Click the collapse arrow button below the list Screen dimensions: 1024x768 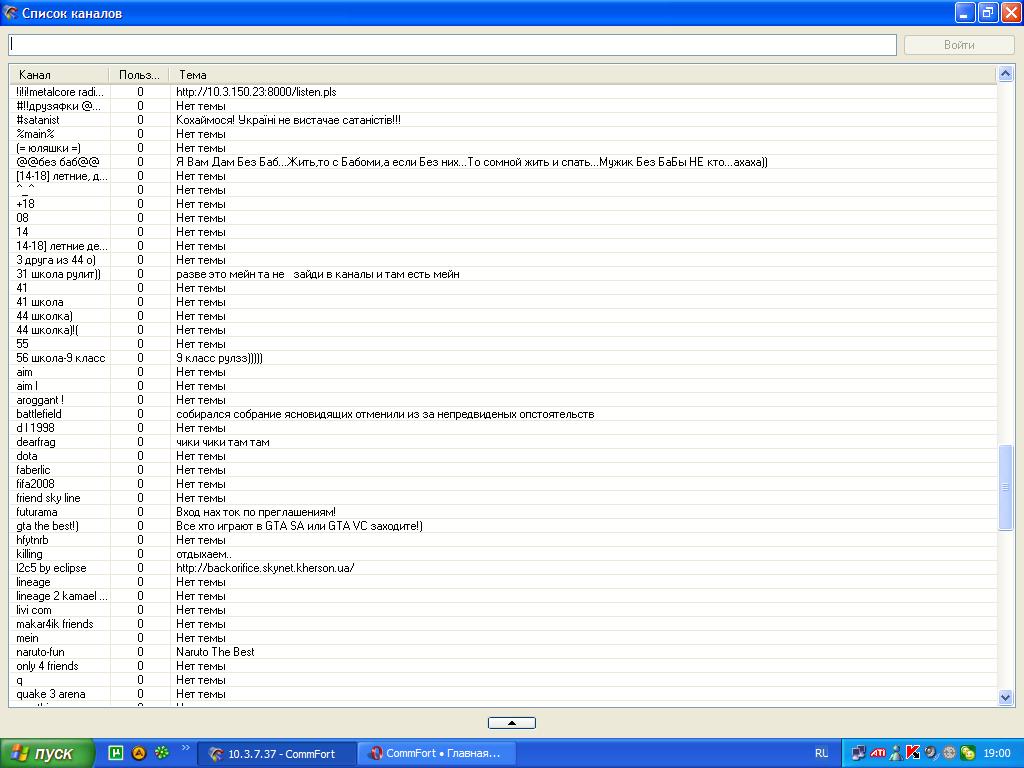click(511, 723)
